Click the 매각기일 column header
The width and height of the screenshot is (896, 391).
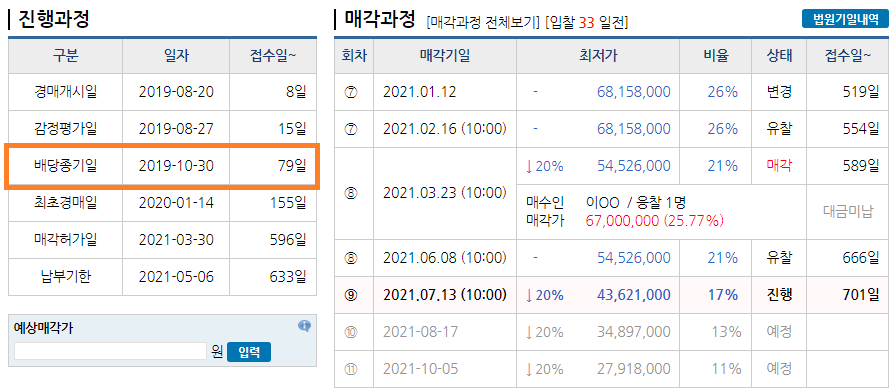coord(445,55)
